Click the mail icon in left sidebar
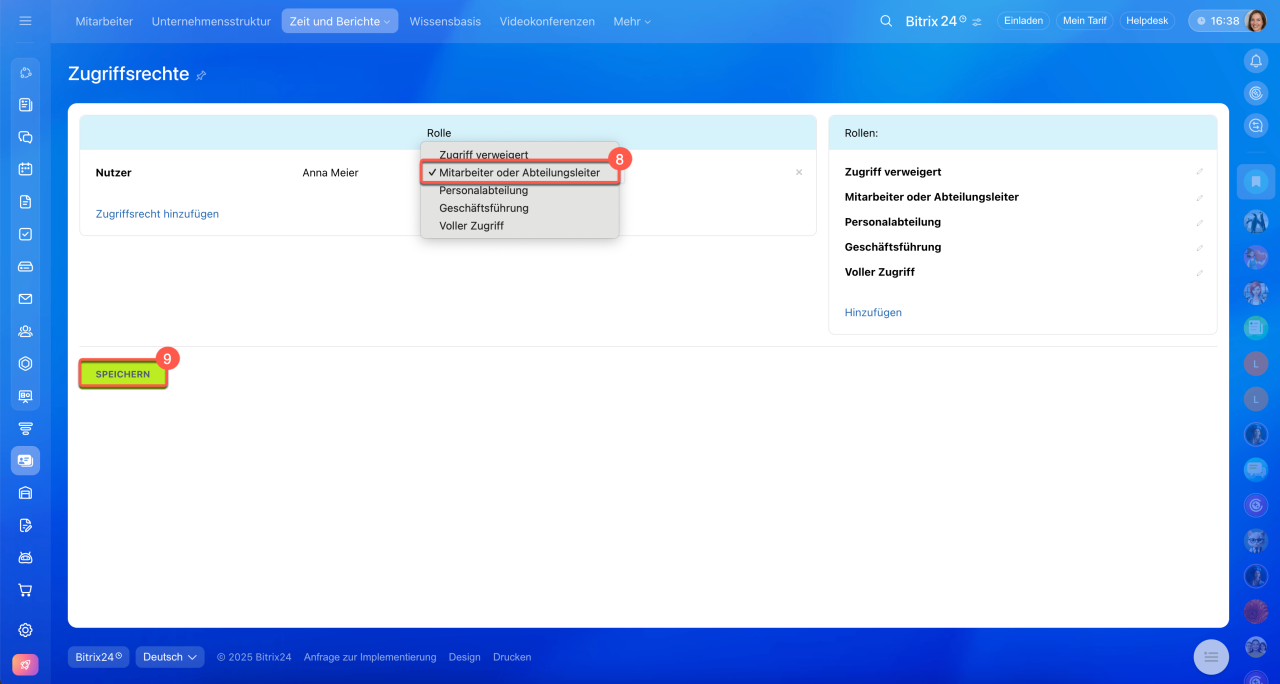The image size is (1280, 684). coord(26,299)
